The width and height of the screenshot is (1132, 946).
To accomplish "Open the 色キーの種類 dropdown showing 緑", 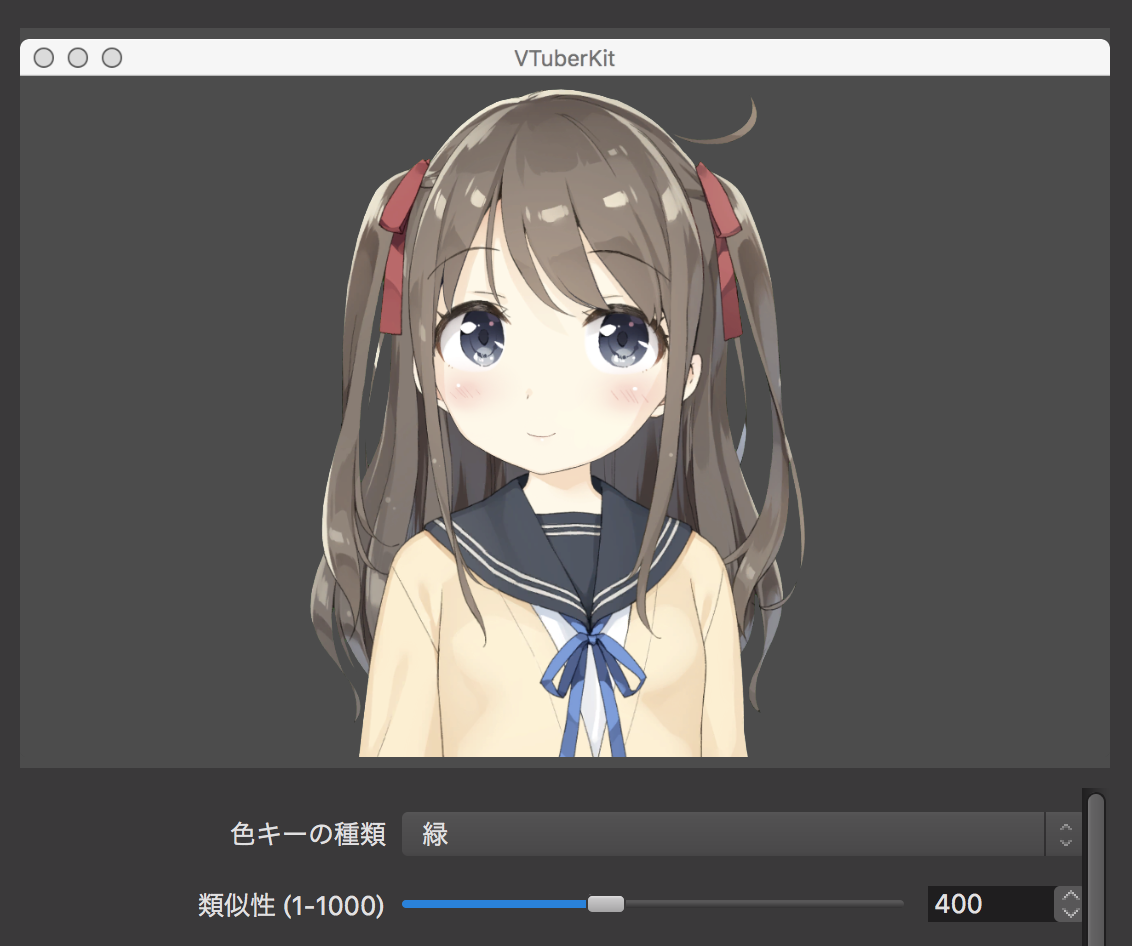I will tap(741, 834).
